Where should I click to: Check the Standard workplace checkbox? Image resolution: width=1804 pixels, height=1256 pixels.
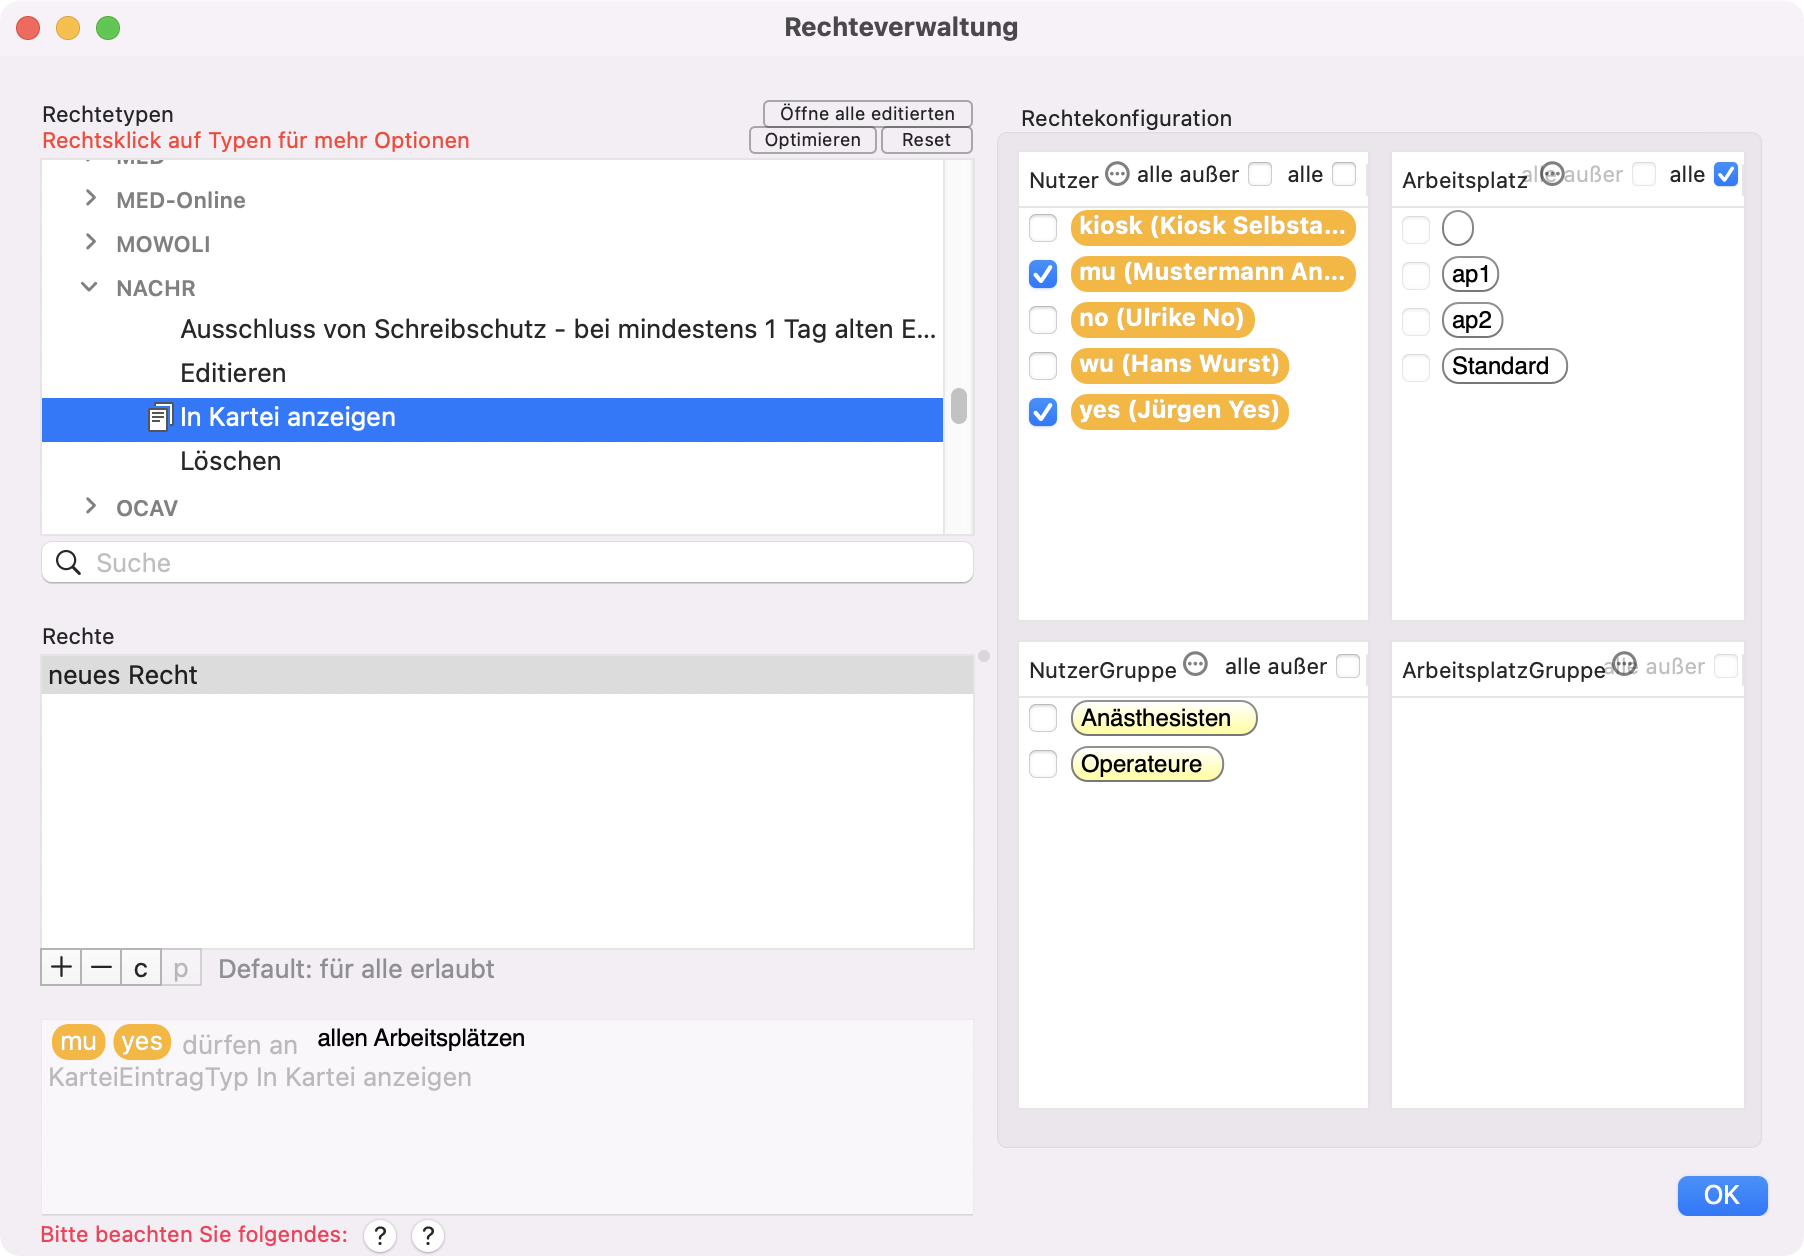pyautogui.click(x=1416, y=367)
